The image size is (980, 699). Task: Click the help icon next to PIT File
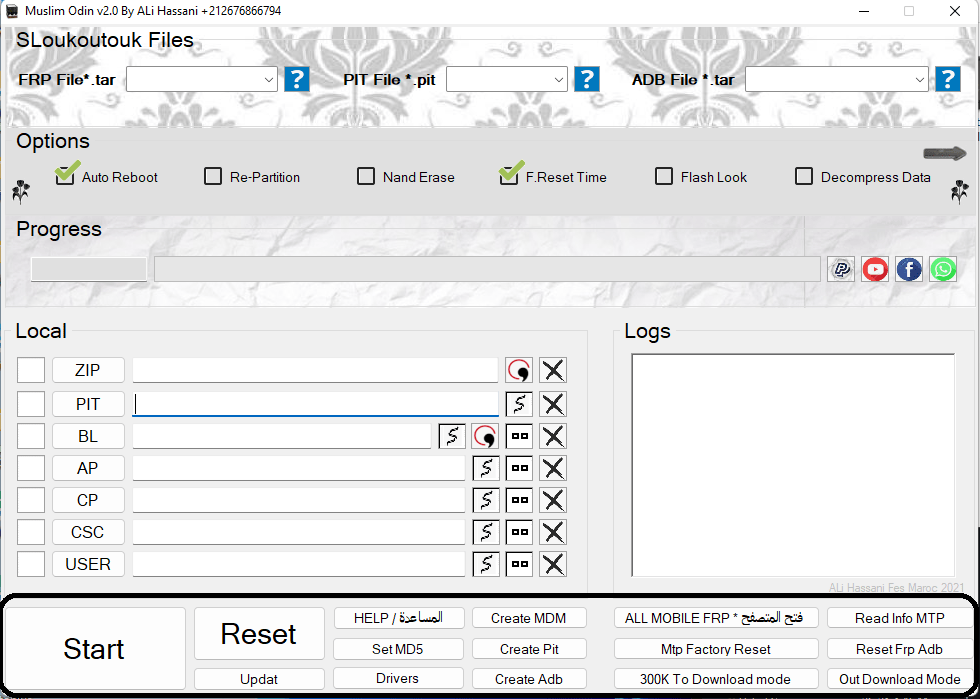pyautogui.click(x=587, y=79)
